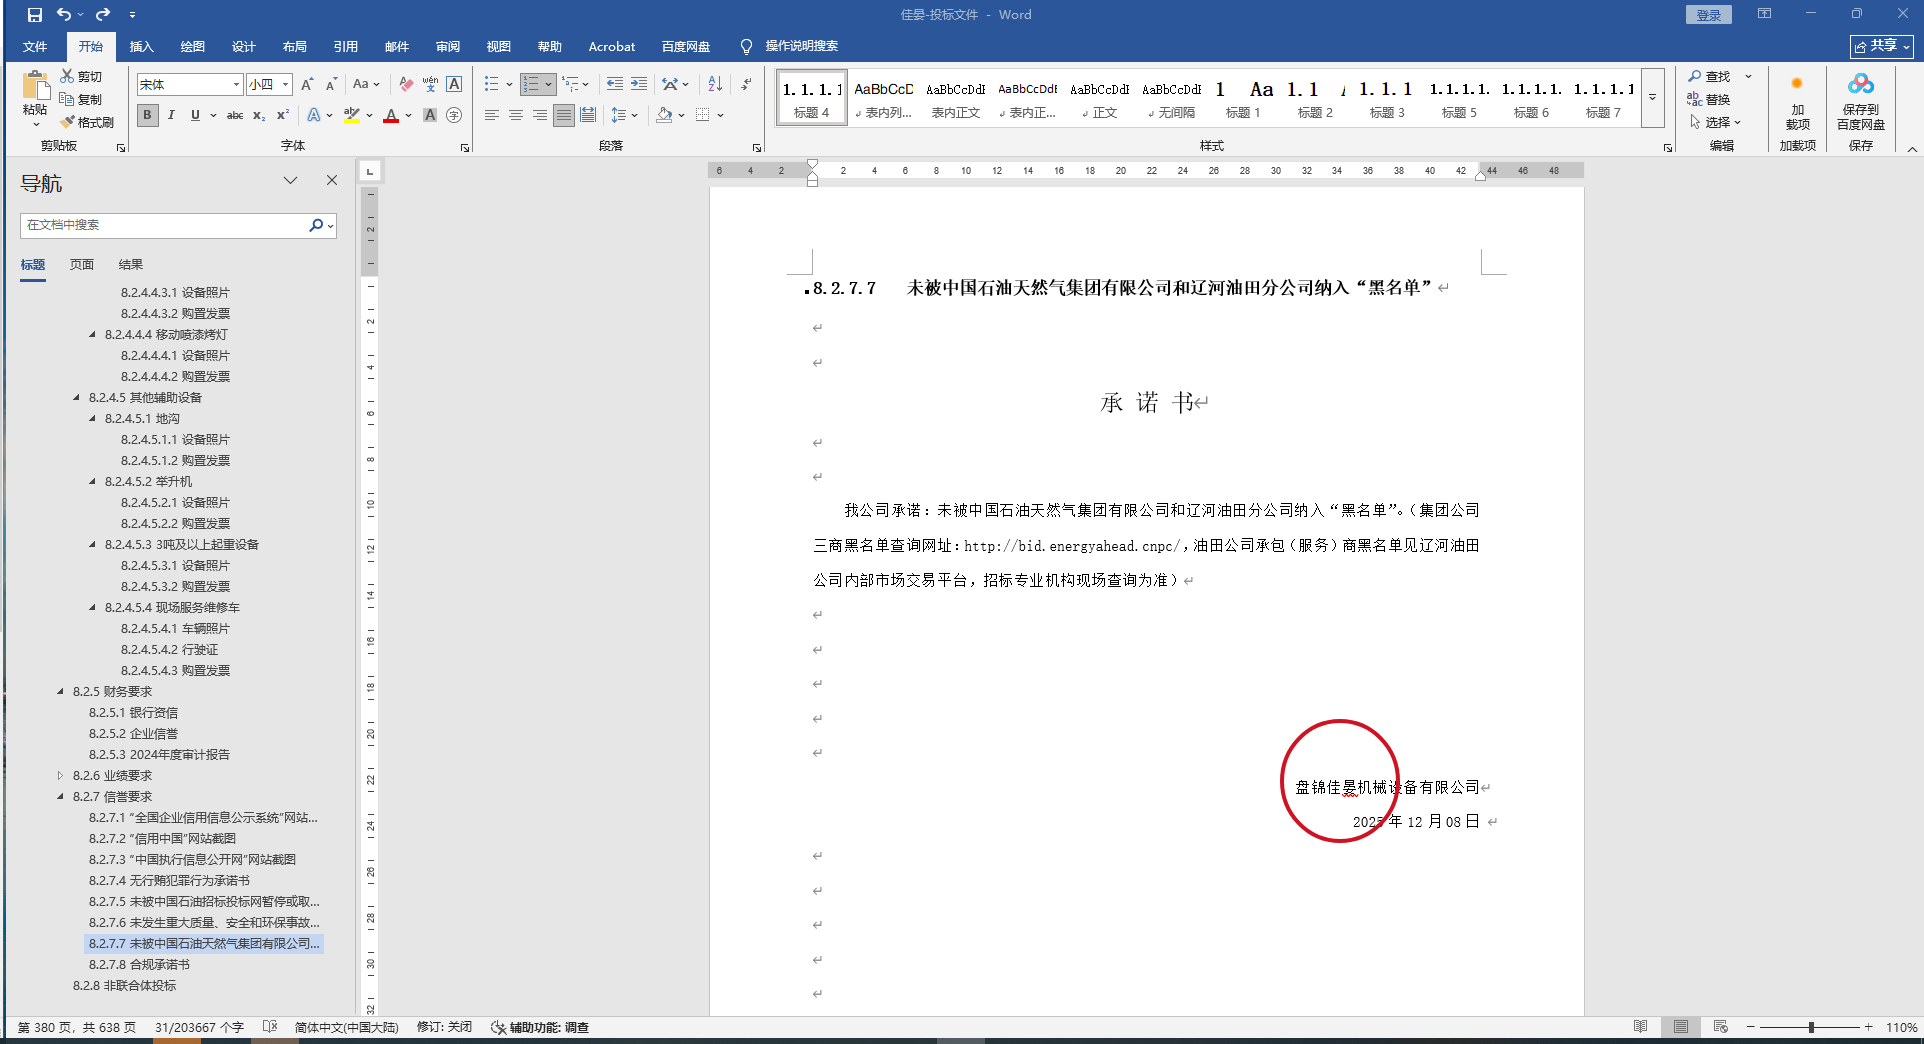Viewport: 1924px width, 1044px height.
Task: Toggle right alignment
Action: 540,115
